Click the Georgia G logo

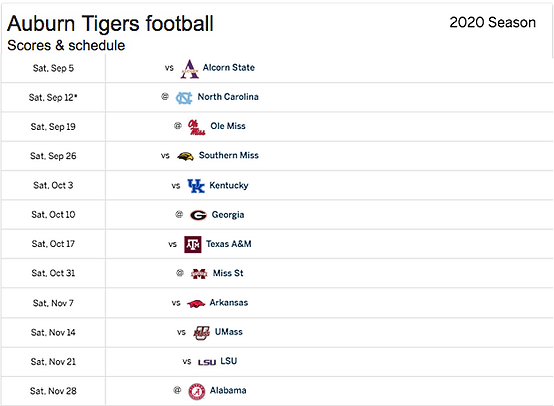pyautogui.click(x=198, y=215)
